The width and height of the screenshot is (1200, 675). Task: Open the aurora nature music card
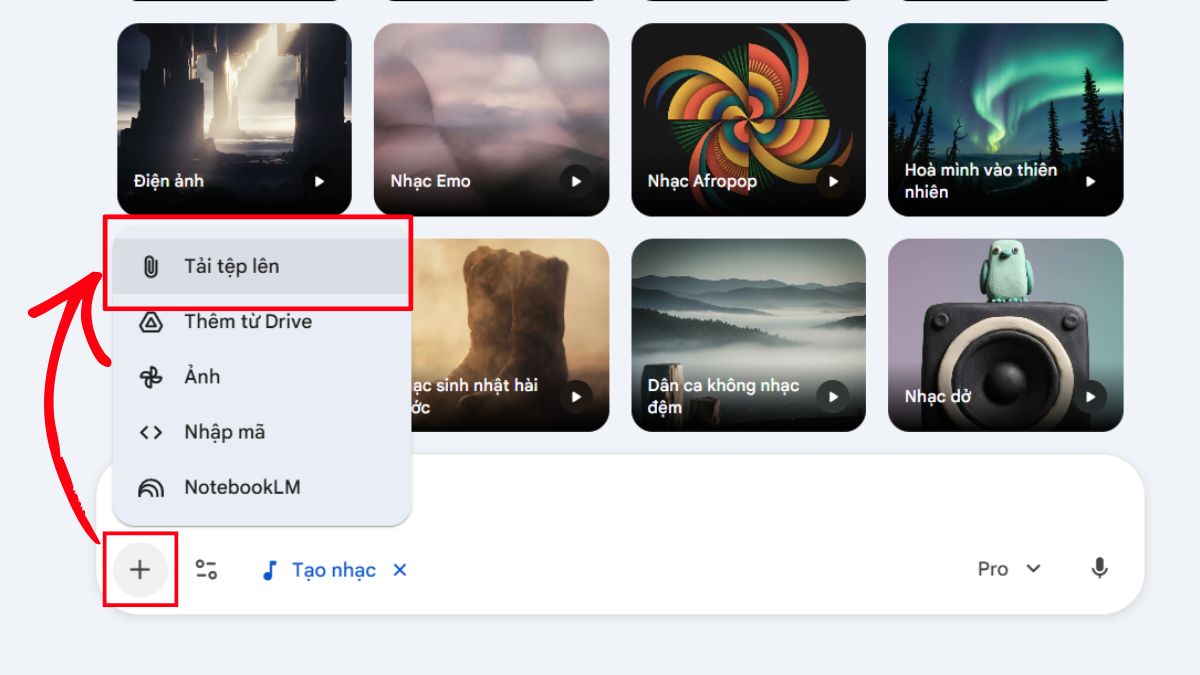pos(1005,100)
